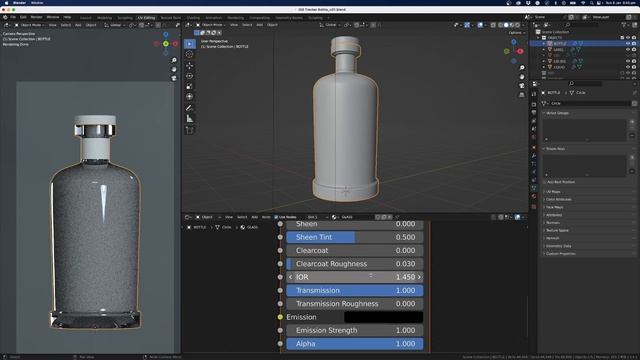Screen dimensions: 640x360
Task: Select the Scale tool
Action: click(189, 86)
